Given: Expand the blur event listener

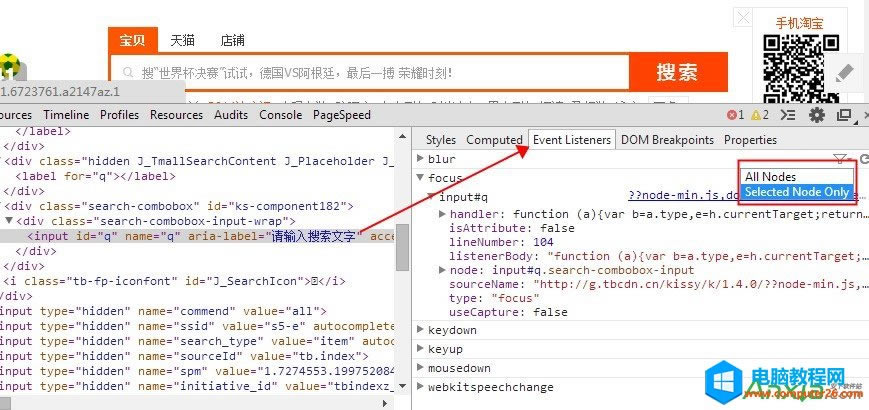Looking at the screenshot, I should click(x=421, y=160).
